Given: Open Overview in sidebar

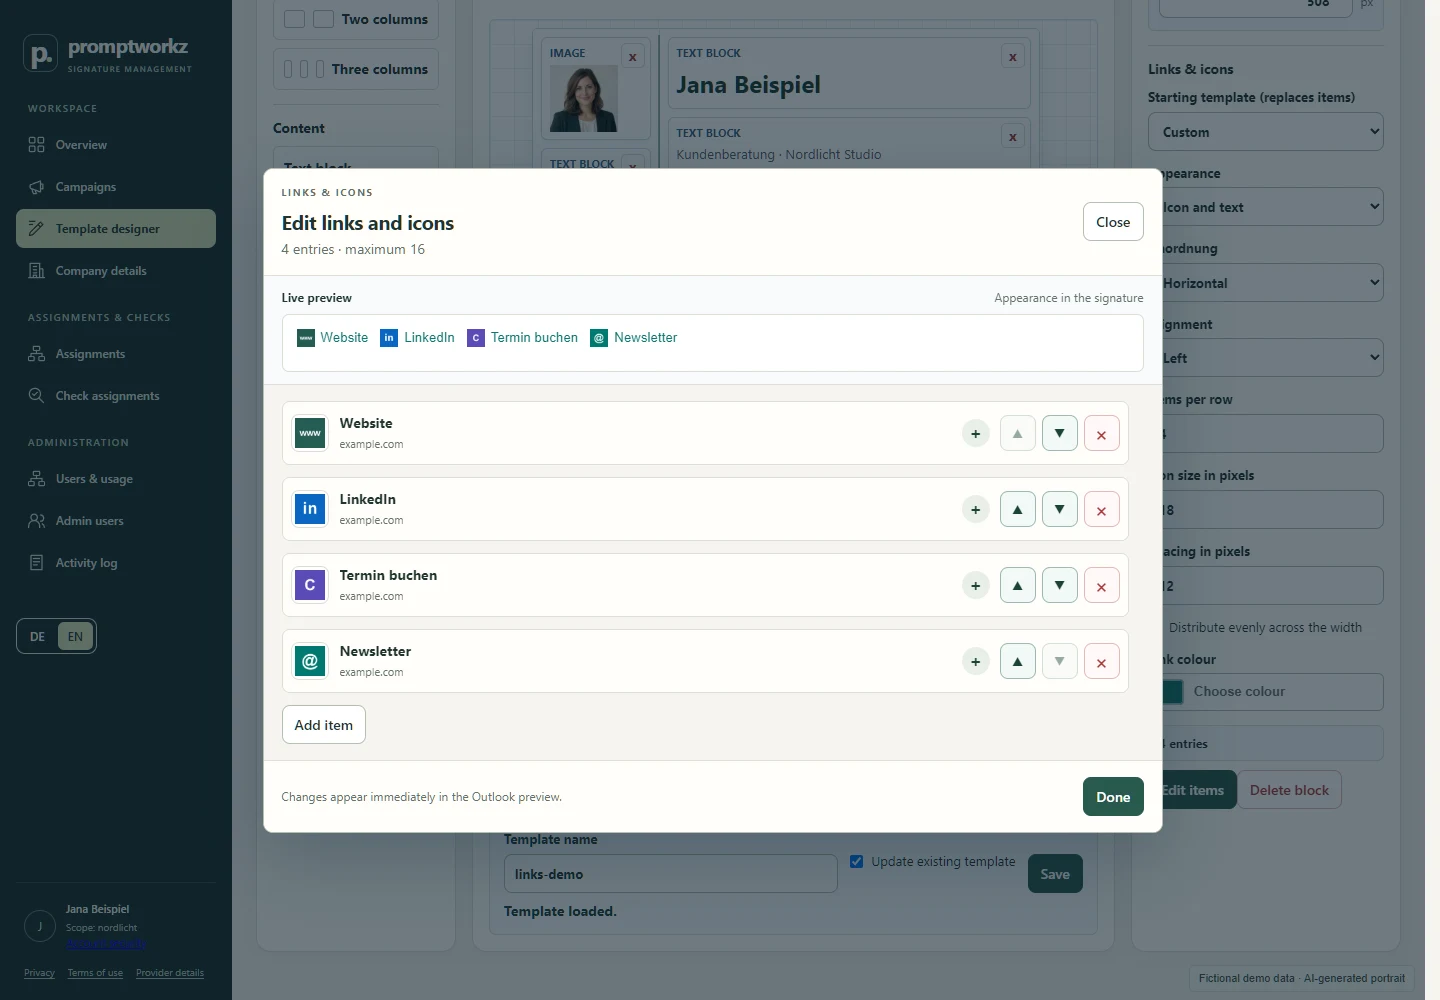Looking at the screenshot, I should pos(116,145).
